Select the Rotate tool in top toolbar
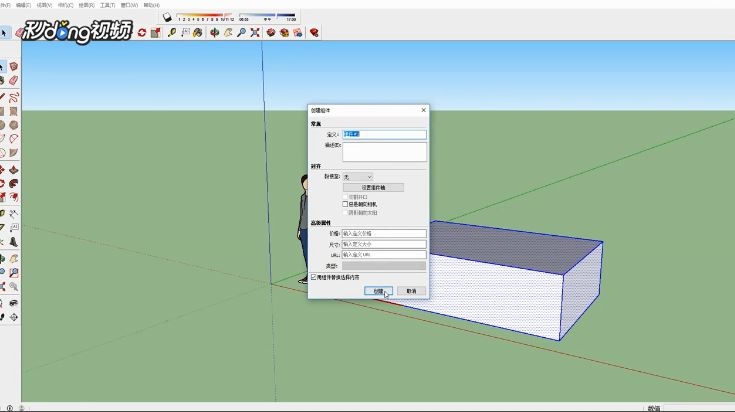Screen dimensions: 735x412 tap(142, 32)
